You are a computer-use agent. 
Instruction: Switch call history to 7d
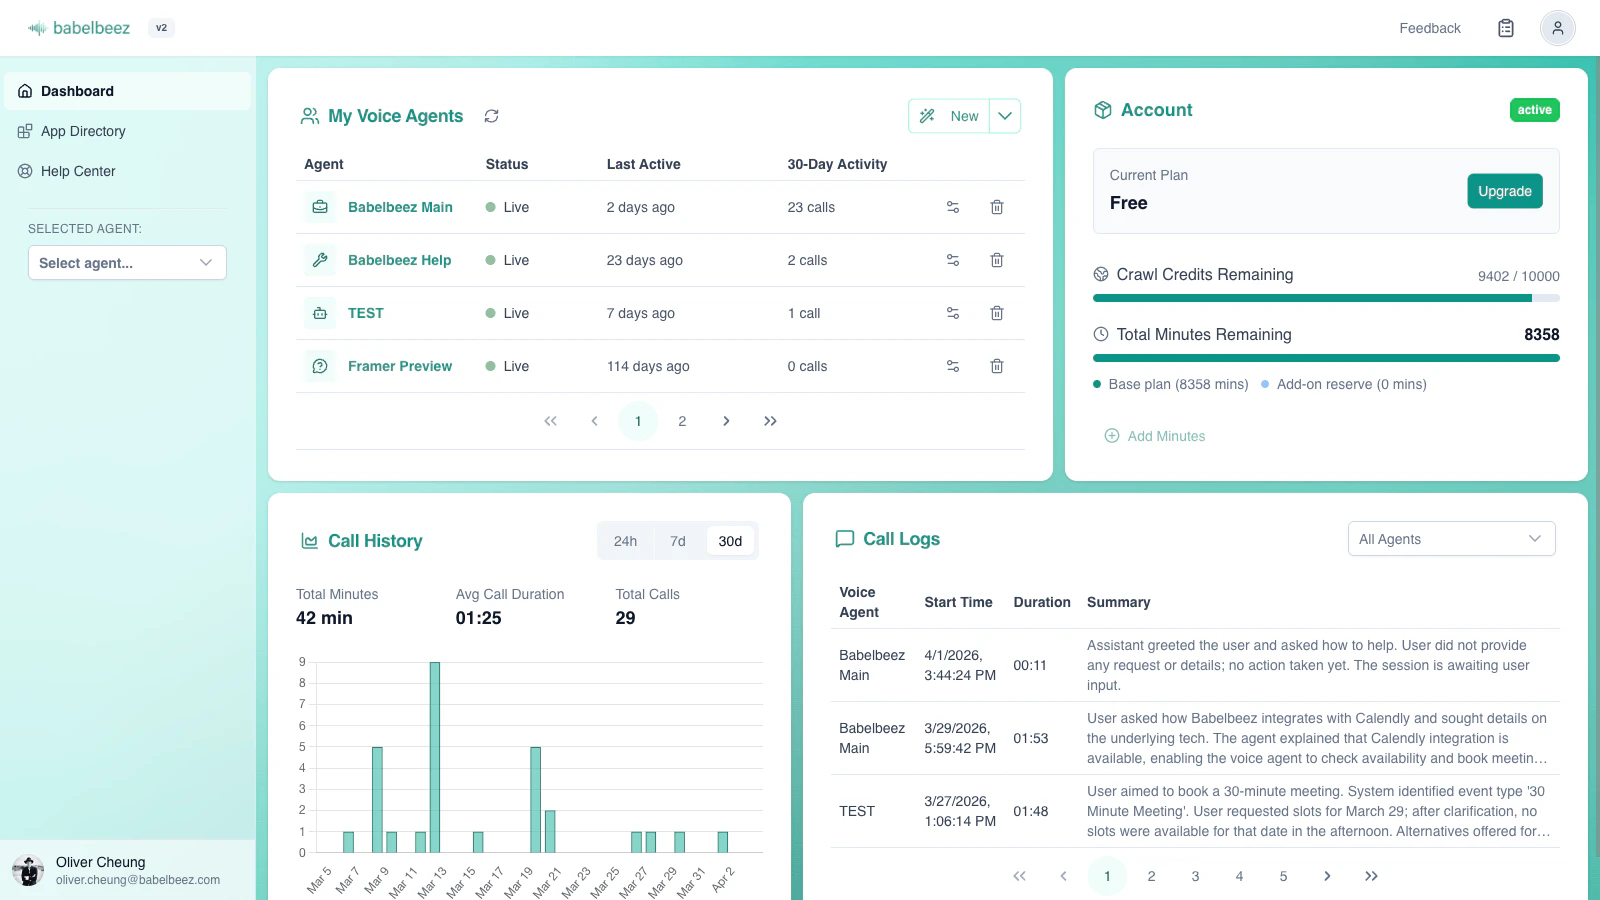click(x=678, y=541)
